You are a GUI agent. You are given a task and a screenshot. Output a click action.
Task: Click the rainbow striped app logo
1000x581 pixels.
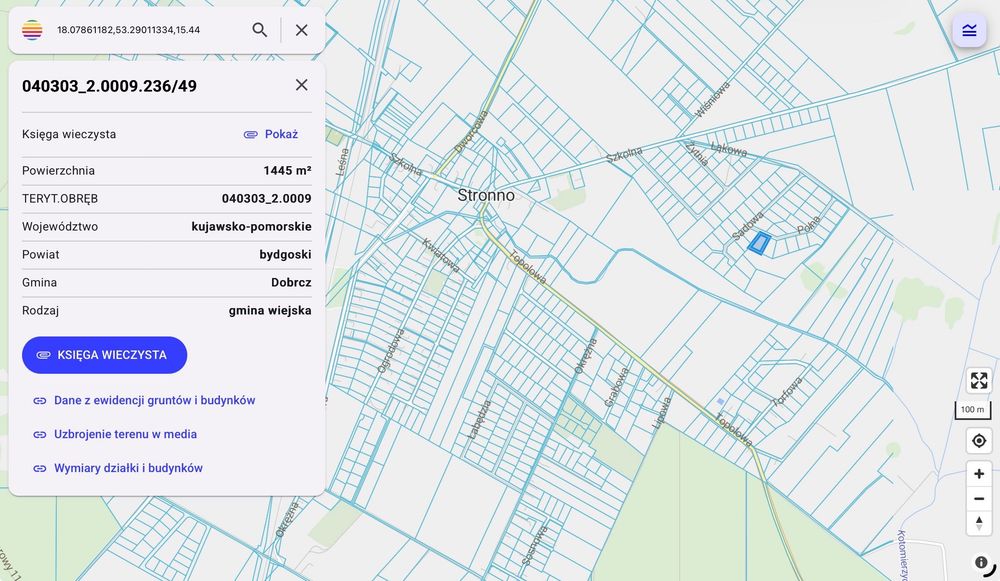pyautogui.click(x=32, y=30)
